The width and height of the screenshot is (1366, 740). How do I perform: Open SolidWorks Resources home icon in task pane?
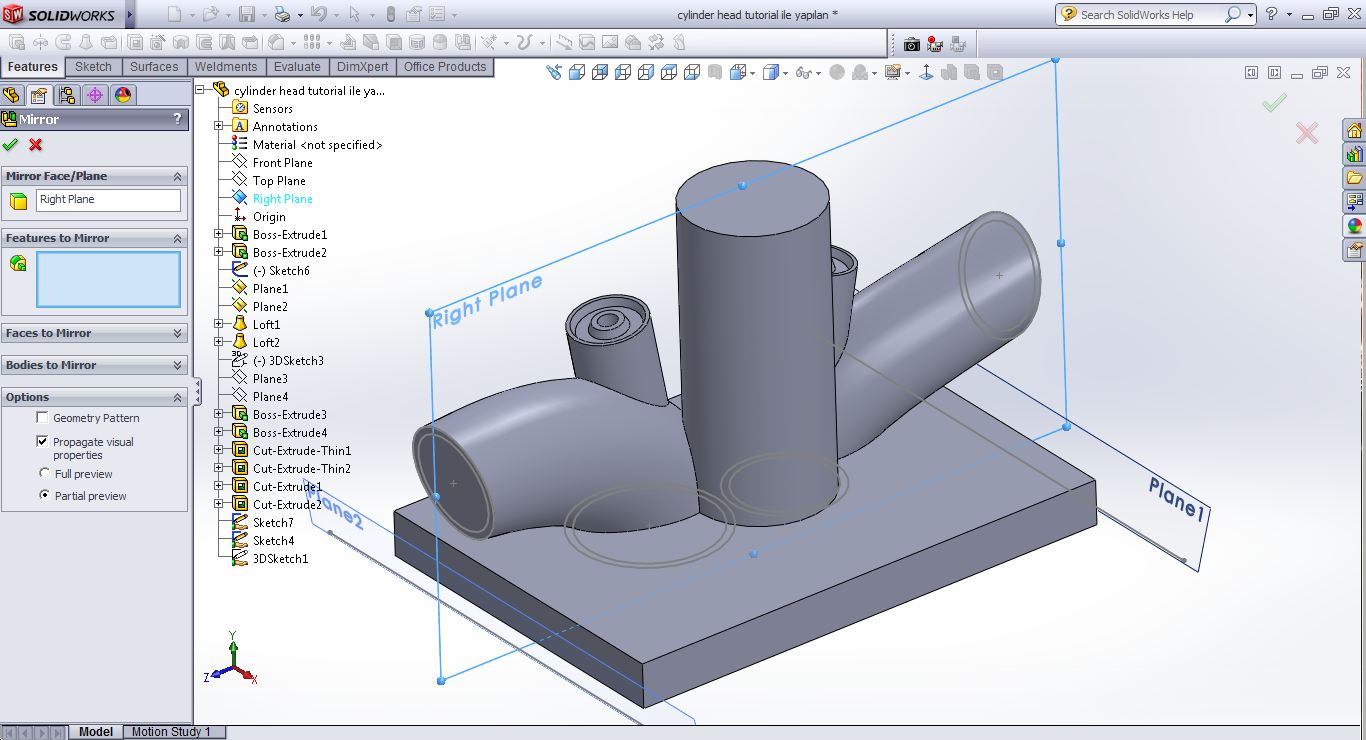1354,131
